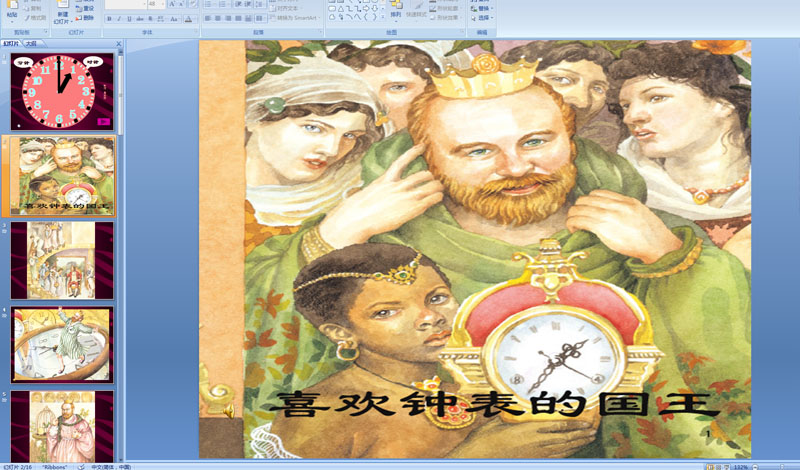The height and width of the screenshot is (470, 800).
Task: Click the language 中文(简体,中国) indicator
Action: point(111,467)
